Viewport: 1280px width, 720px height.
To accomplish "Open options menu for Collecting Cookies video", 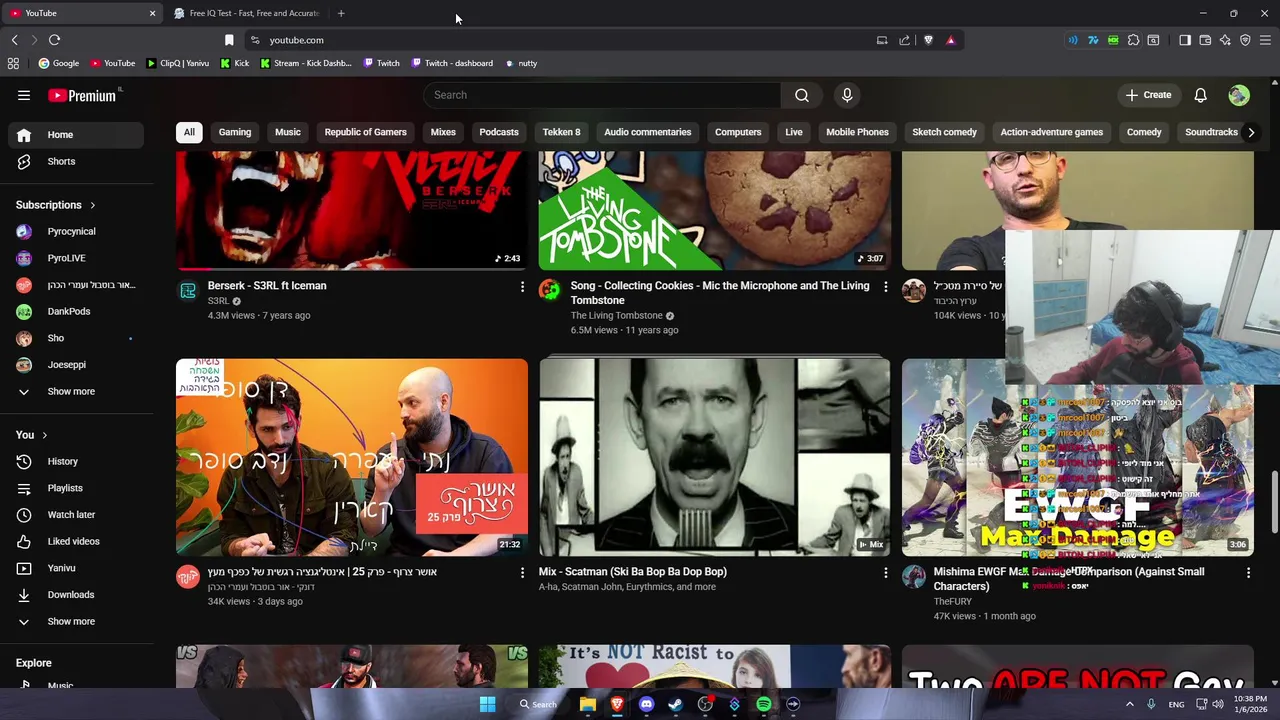I will (x=885, y=287).
